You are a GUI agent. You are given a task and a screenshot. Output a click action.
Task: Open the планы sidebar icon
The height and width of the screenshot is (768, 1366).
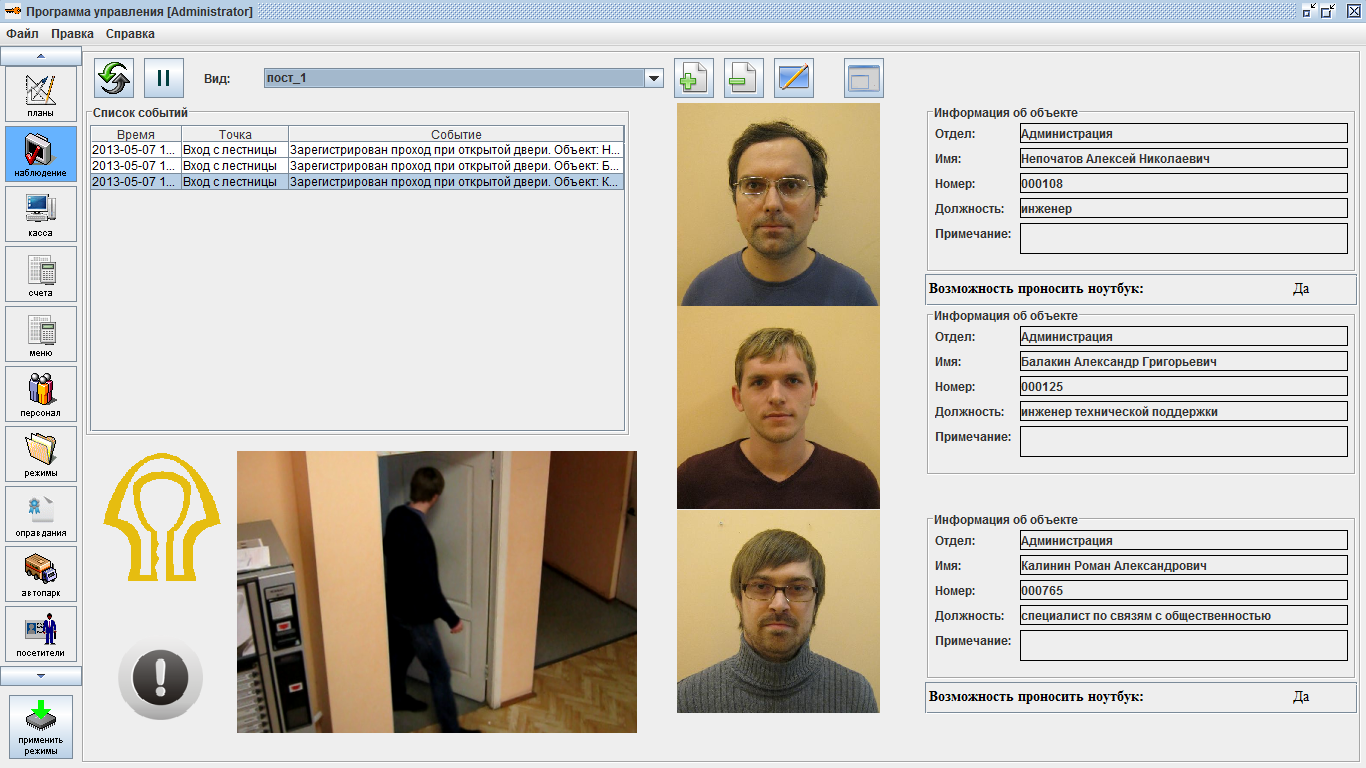click(41, 94)
